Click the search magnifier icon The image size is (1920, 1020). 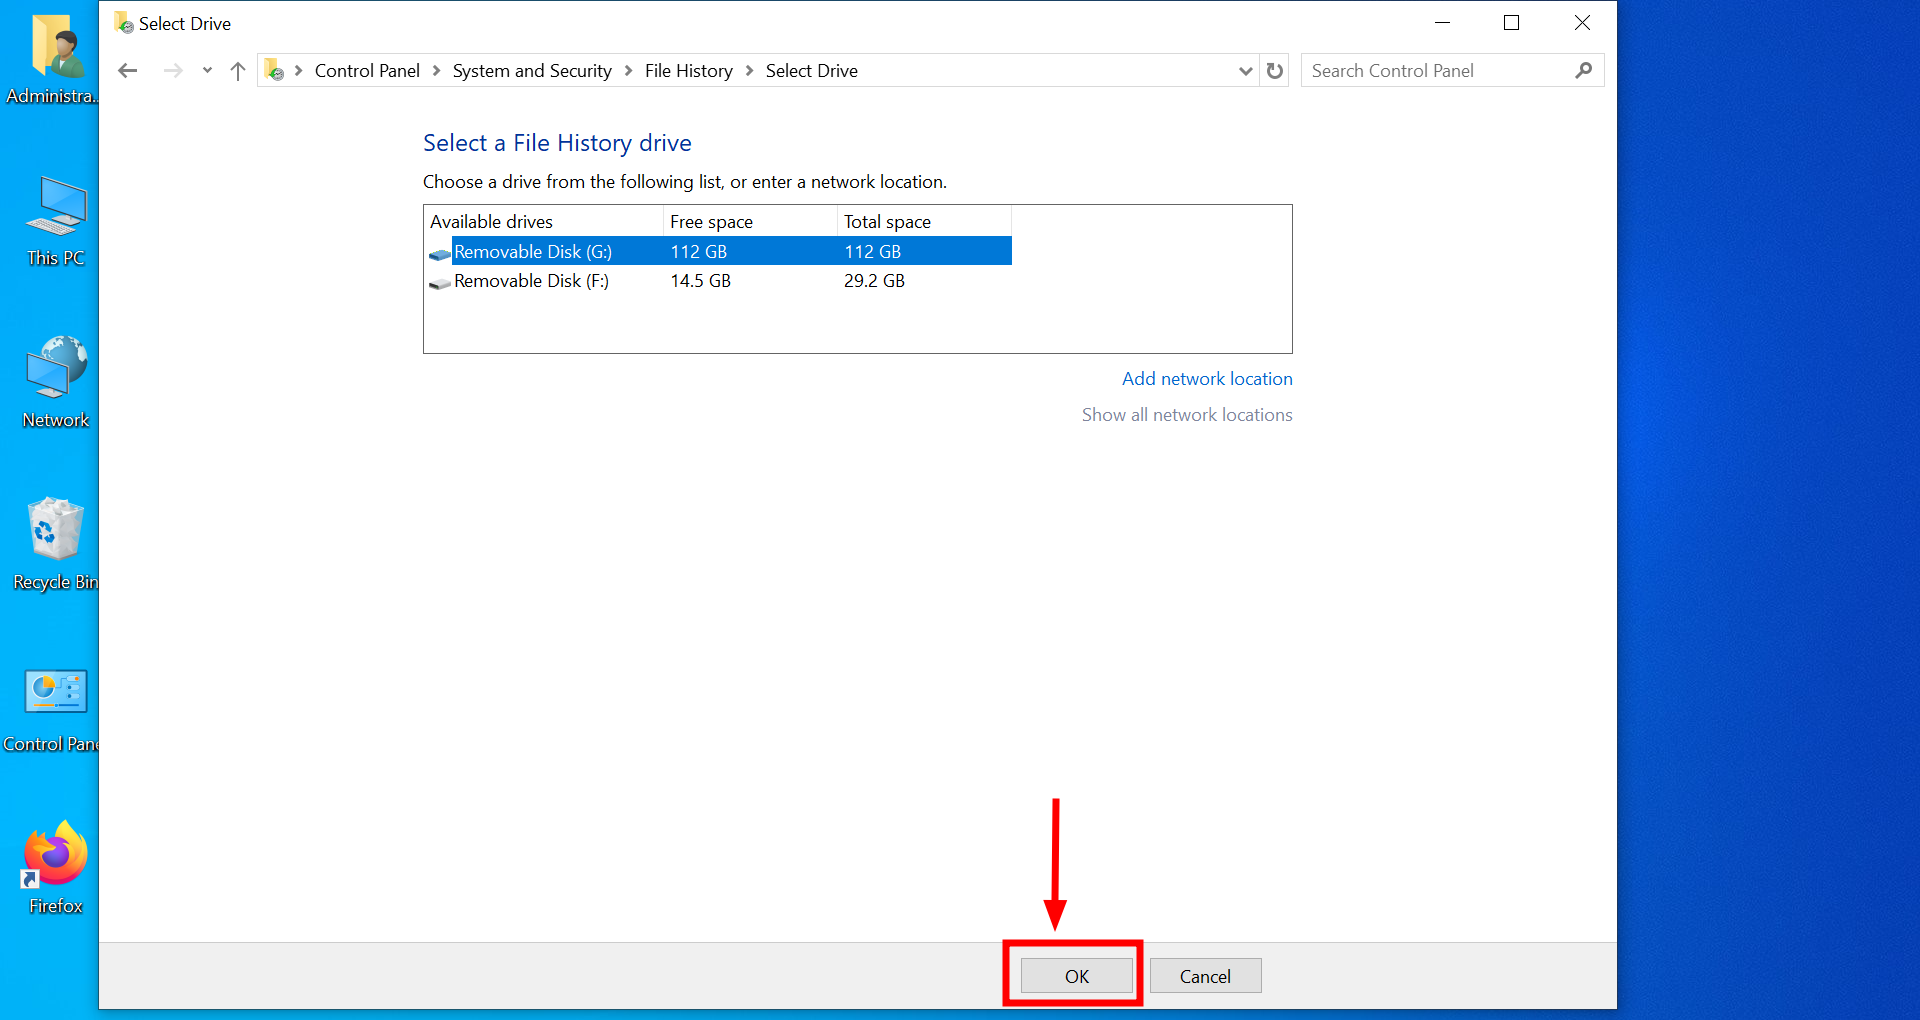click(1583, 70)
